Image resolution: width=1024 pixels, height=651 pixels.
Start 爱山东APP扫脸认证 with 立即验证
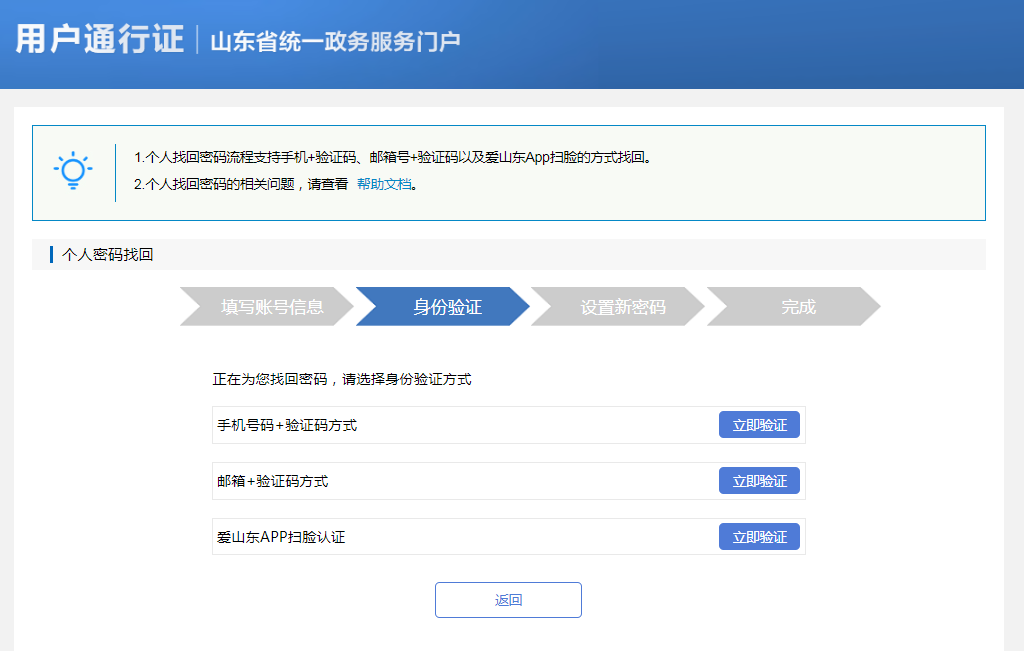pyautogui.click(x=759, y=536)
